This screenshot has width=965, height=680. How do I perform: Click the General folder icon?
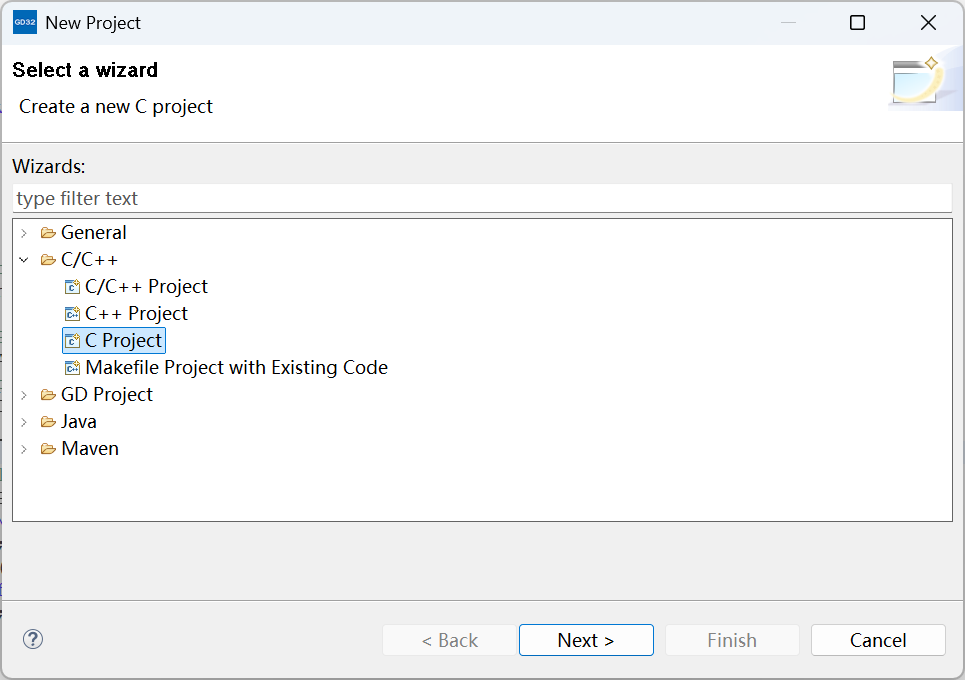[x=48, y=233]
